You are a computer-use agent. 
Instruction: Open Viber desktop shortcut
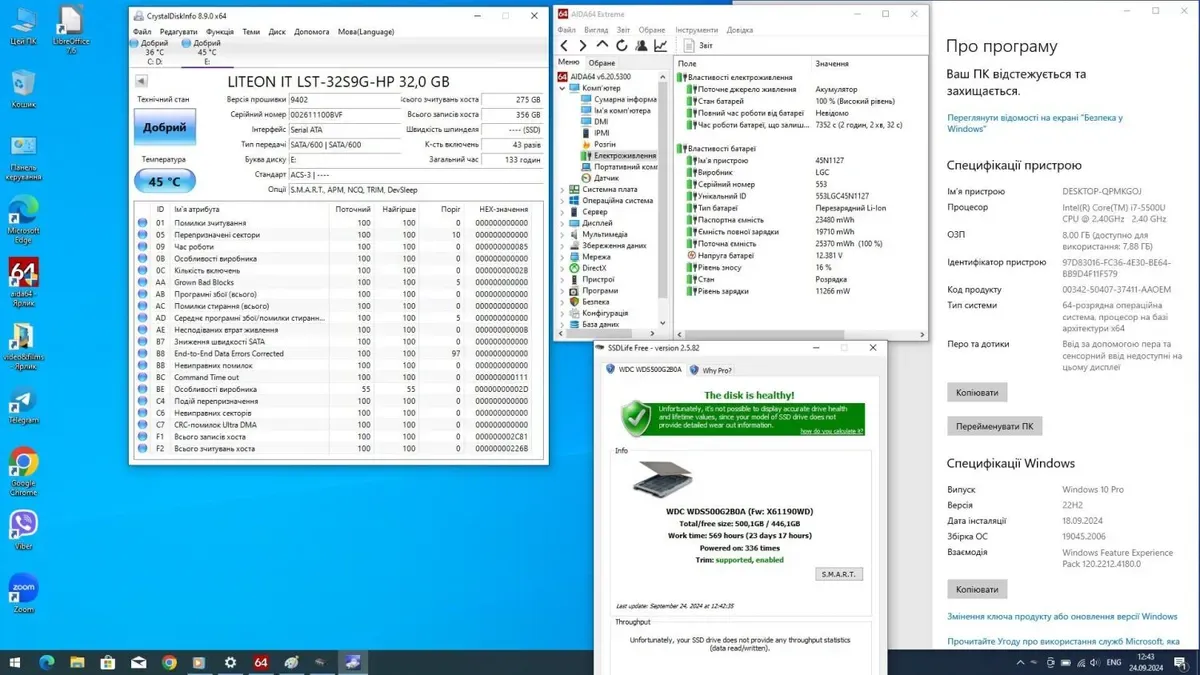(x=23, y=529)
